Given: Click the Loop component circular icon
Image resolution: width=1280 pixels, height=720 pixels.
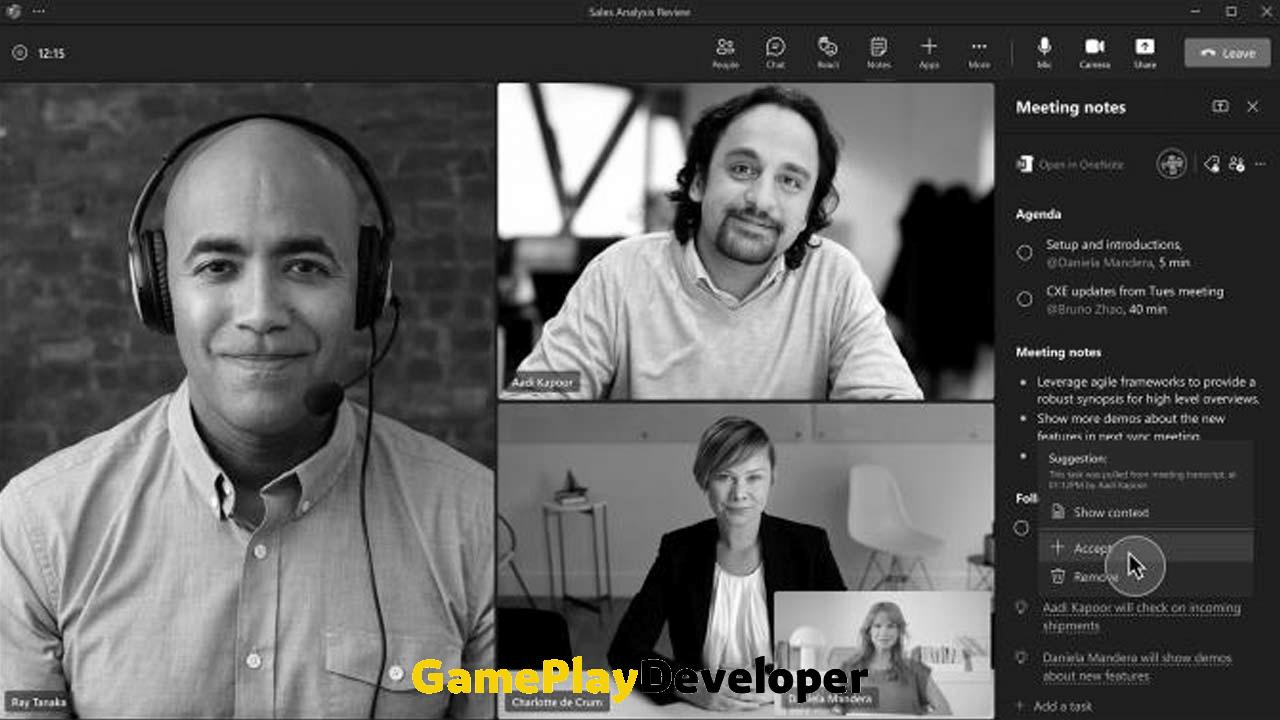Looking at the screenshot, I should coord(1172,164).
